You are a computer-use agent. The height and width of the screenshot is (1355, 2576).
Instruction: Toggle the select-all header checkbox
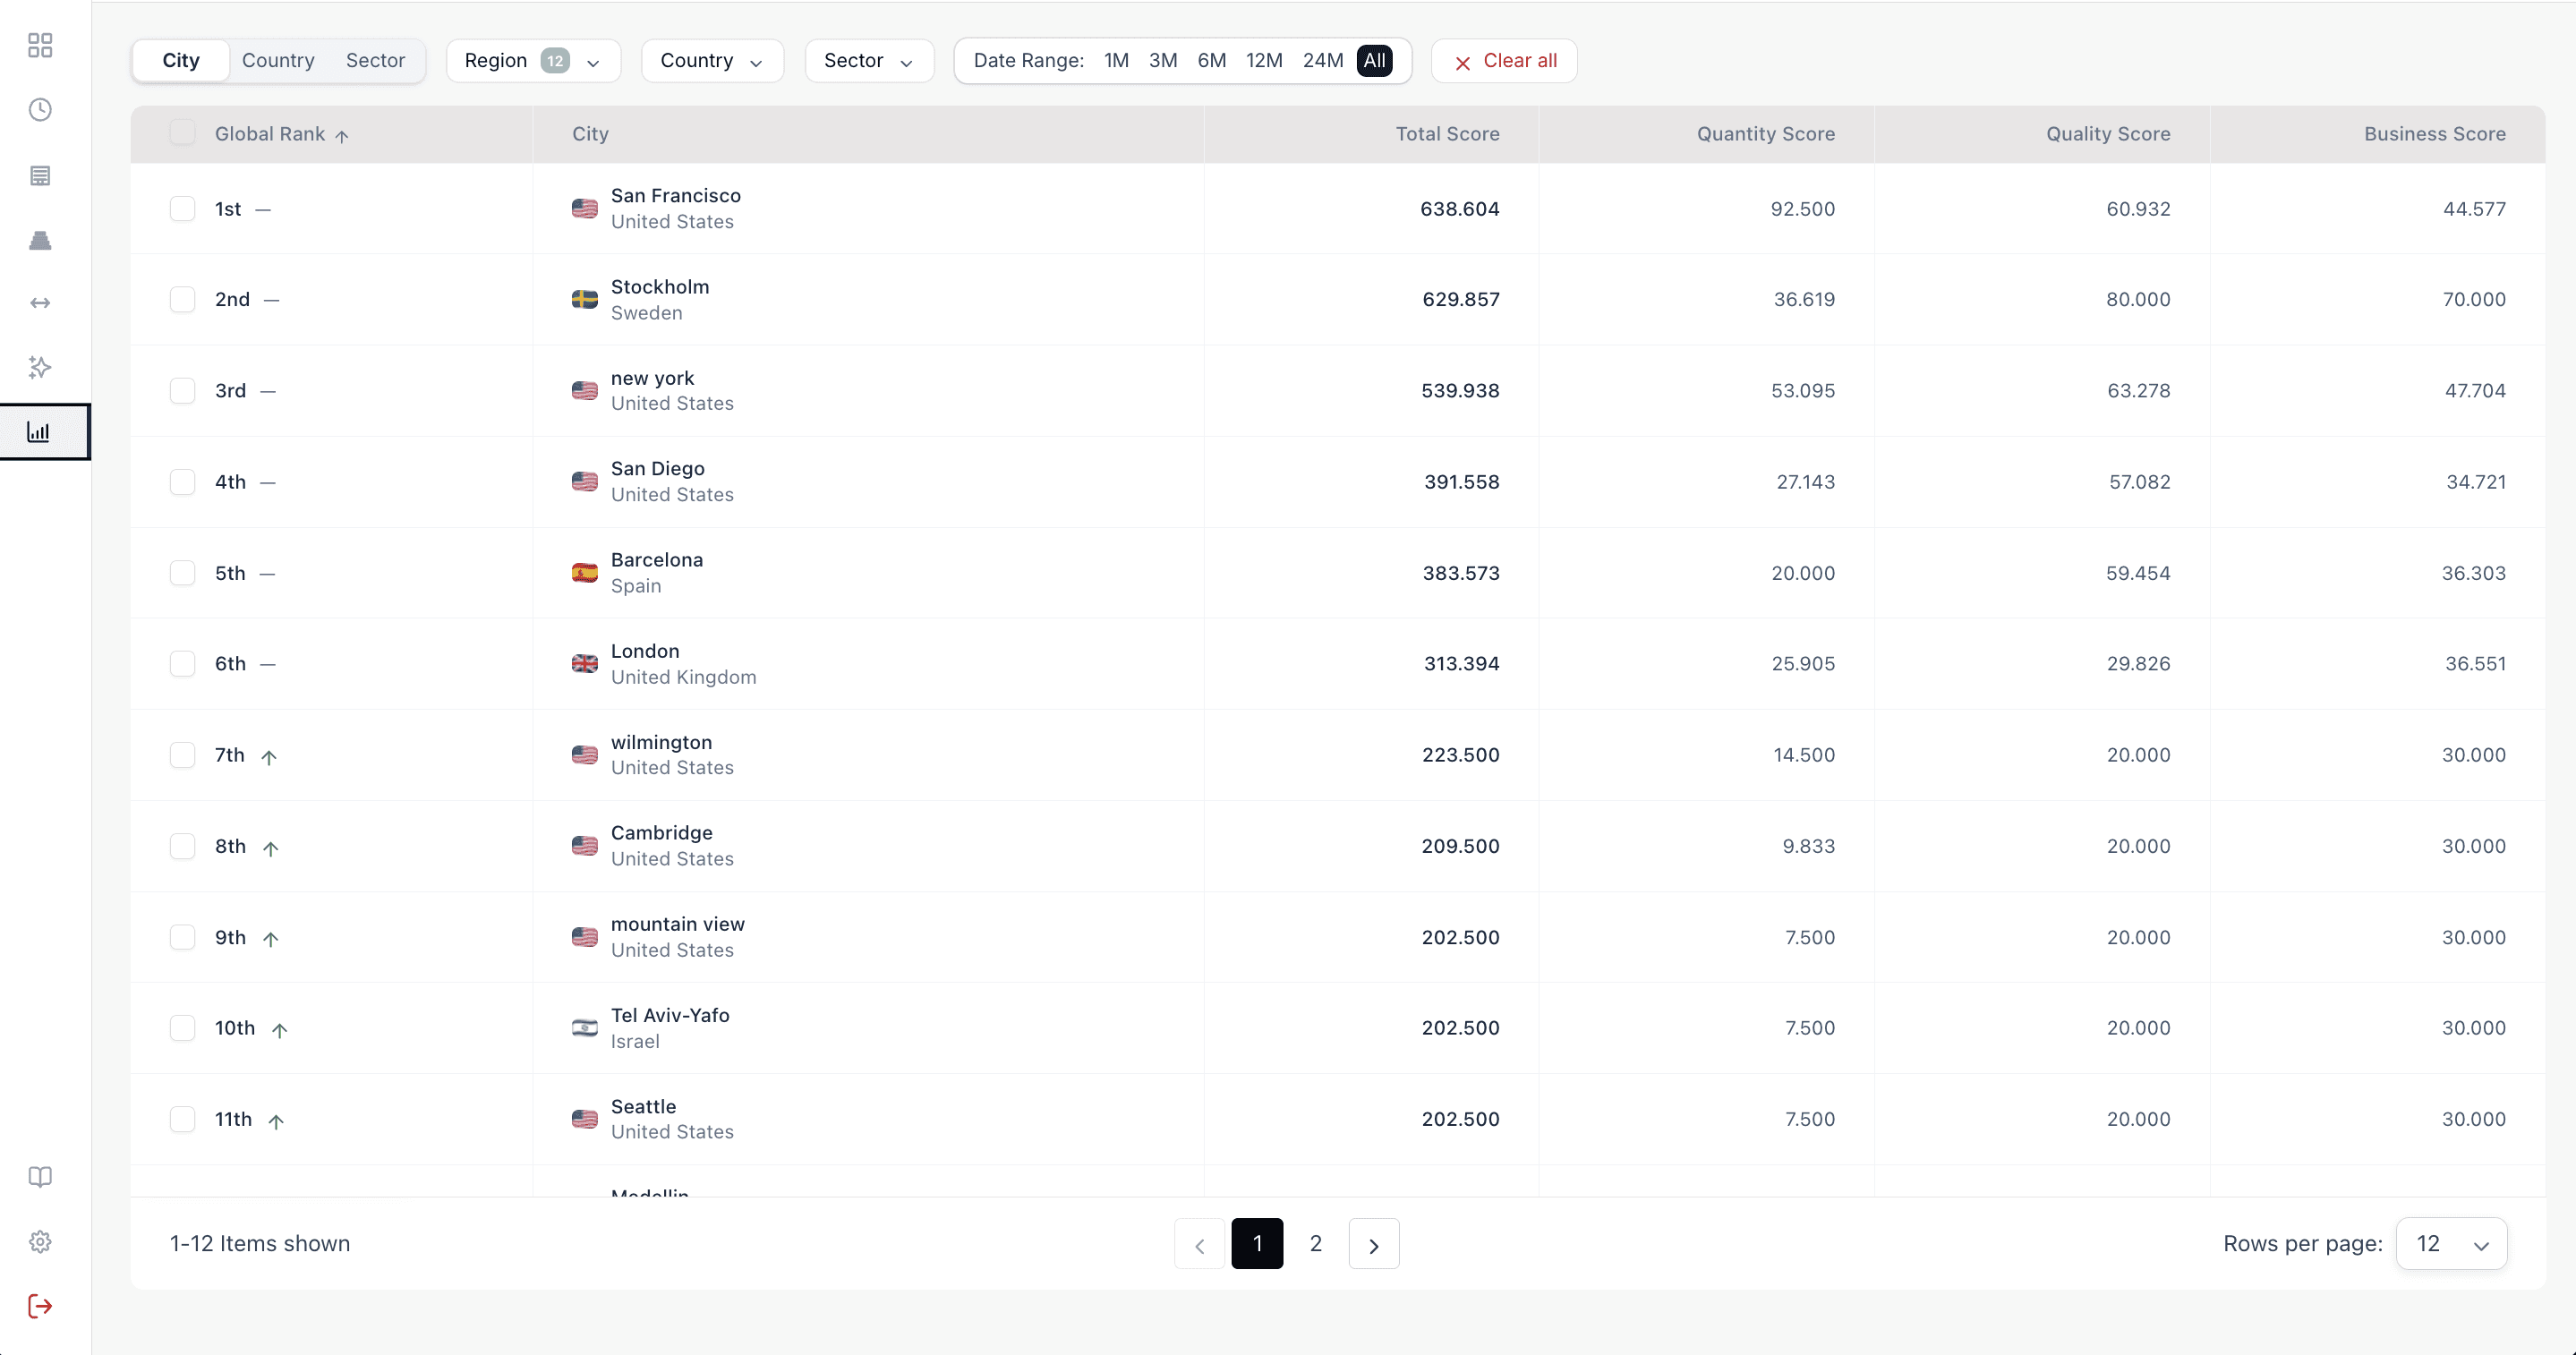pyautogui.click(x=182, y=133)
